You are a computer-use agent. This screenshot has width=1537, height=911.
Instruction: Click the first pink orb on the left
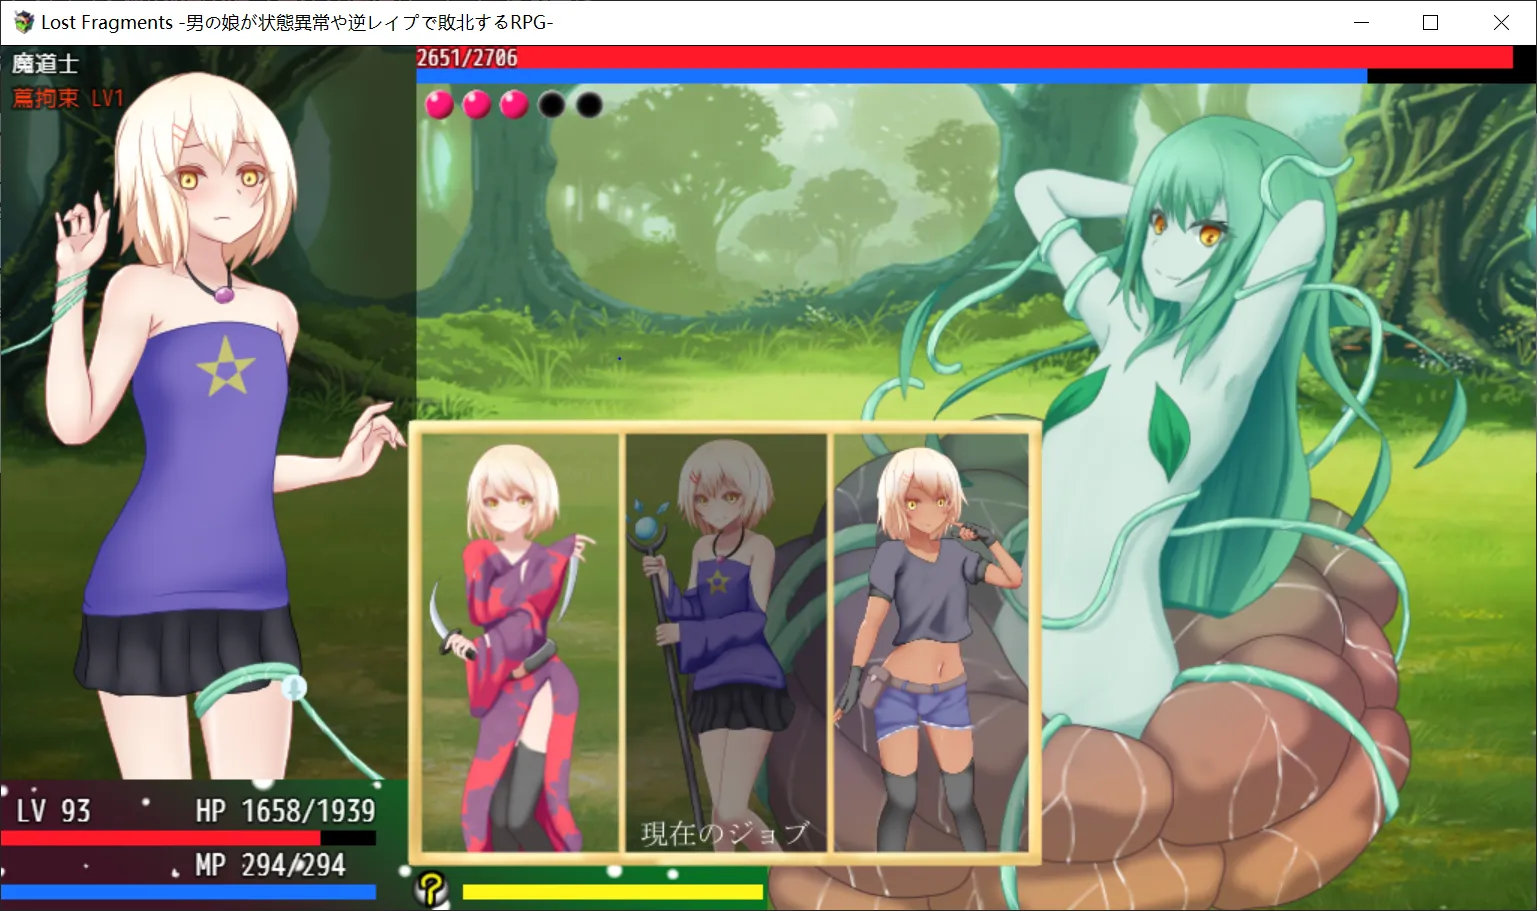(x=439, y=104)
